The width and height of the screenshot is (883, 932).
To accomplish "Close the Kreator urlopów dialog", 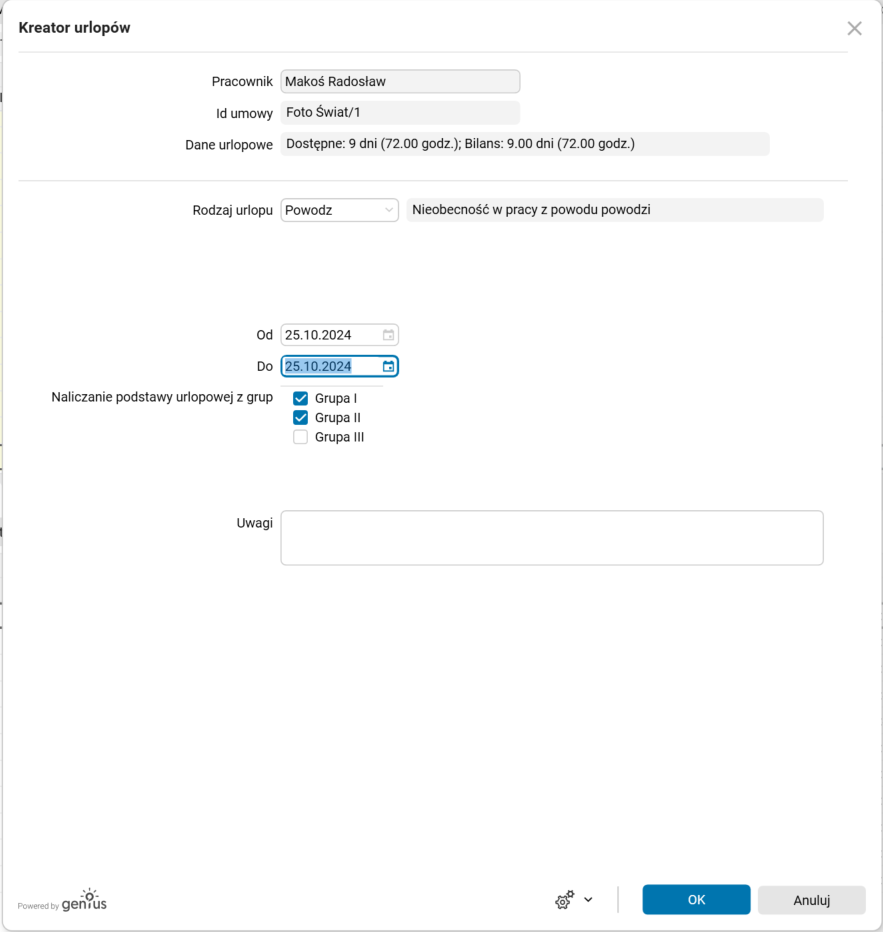I will coord(854,28).
